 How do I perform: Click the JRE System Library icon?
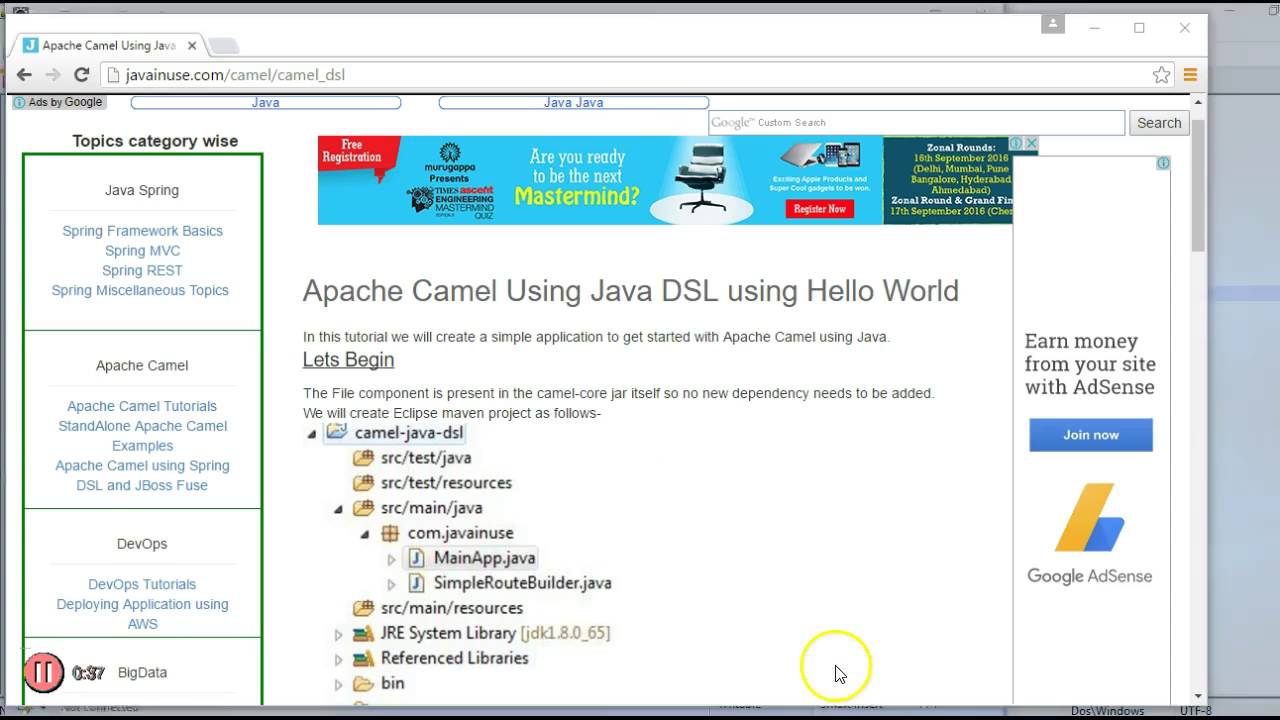[x=363, y=633]
